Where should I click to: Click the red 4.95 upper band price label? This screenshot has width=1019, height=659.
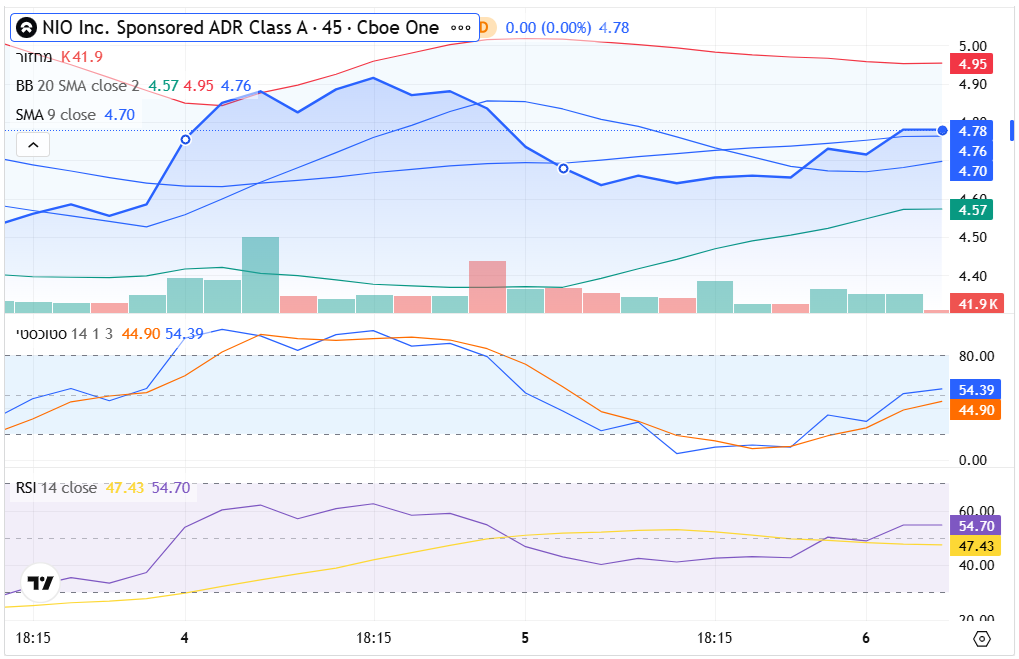[x=972, y=64]
